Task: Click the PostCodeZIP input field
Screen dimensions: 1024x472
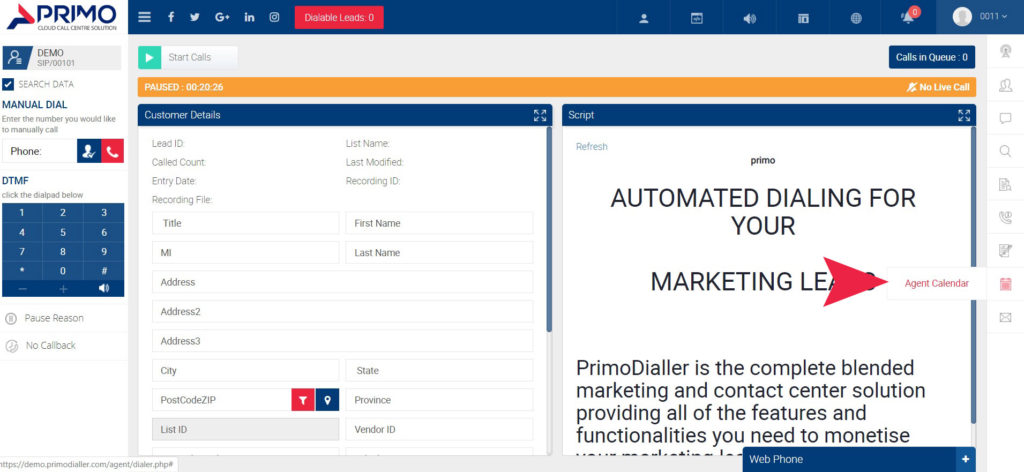Action: click(221, 400)
